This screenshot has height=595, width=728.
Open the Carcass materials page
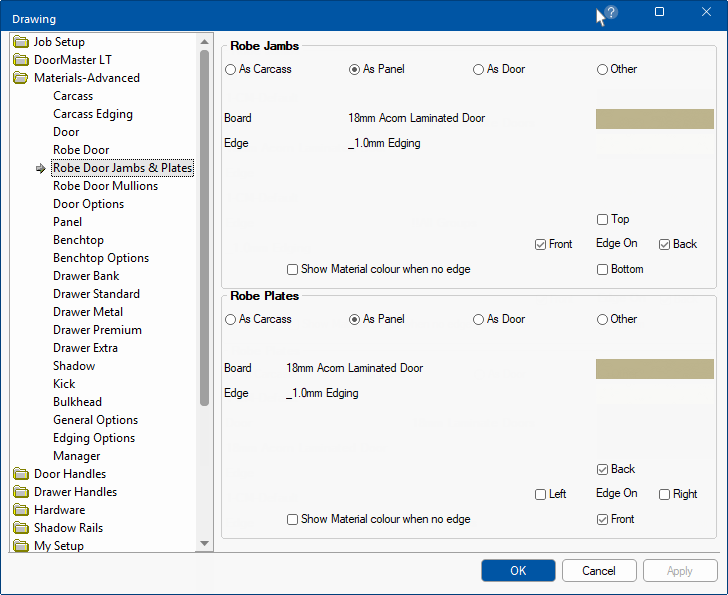point(73,96)
